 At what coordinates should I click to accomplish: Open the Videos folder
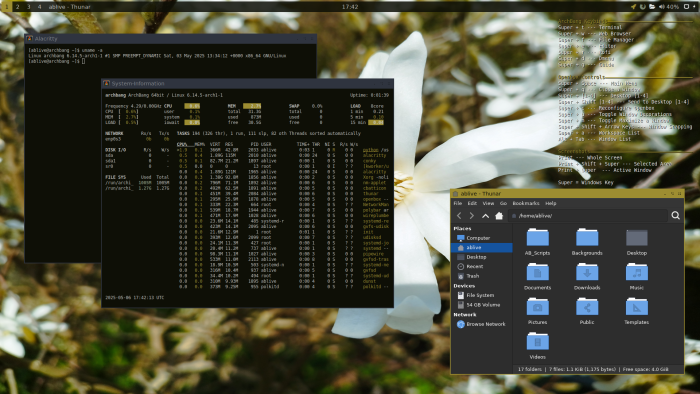(538, 346)
